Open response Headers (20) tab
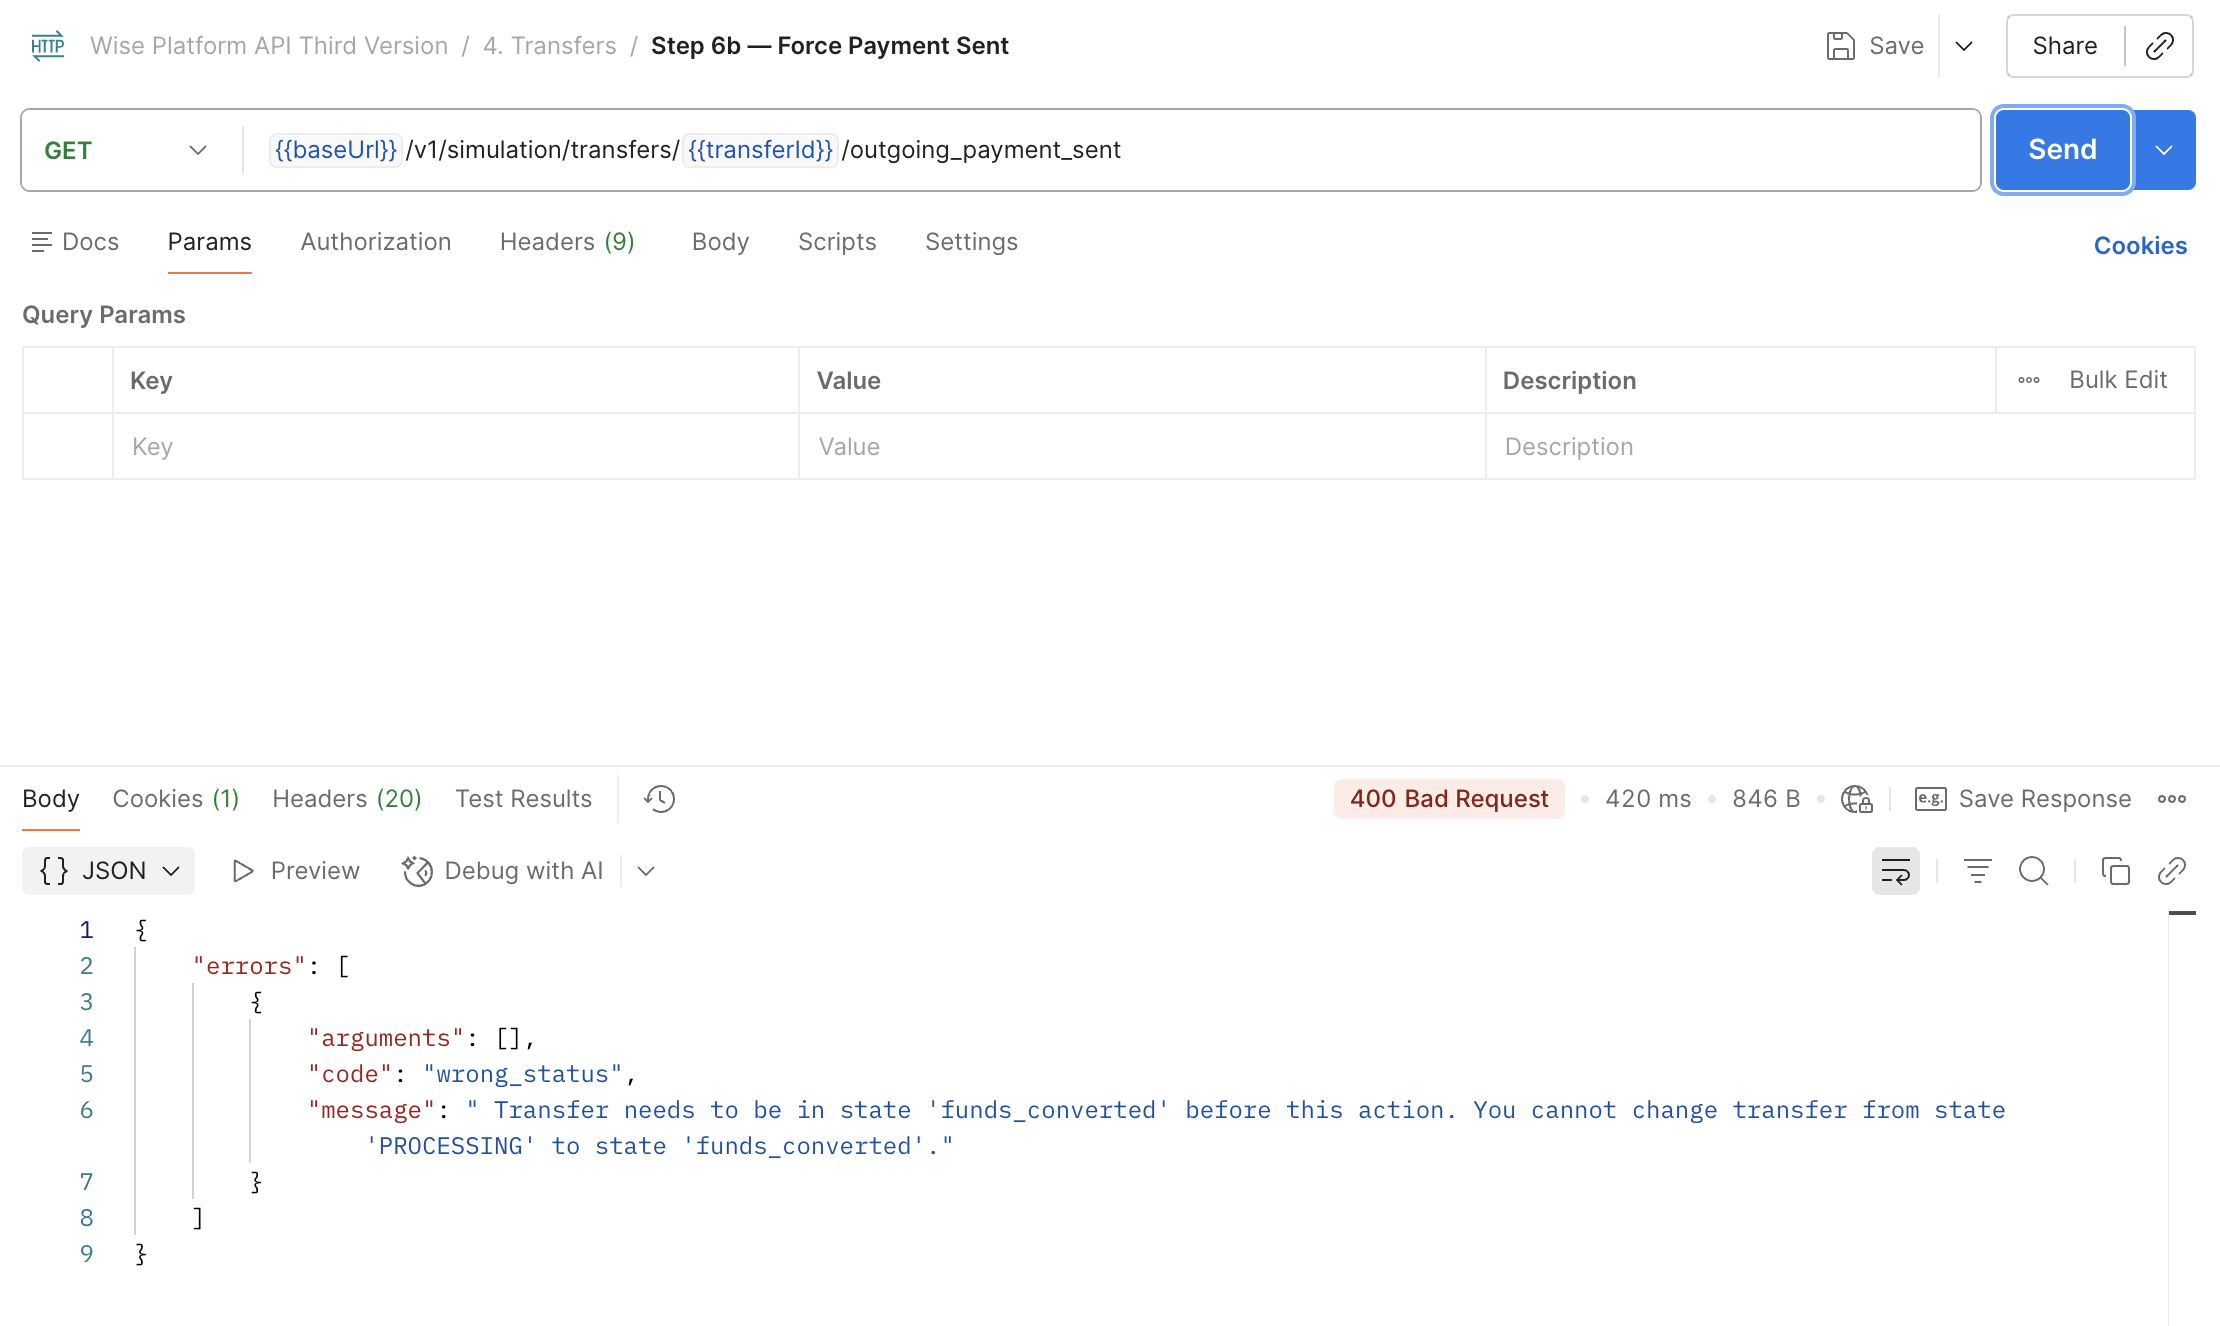Viewport: 2220px width, 1326px height. (347, 799)
